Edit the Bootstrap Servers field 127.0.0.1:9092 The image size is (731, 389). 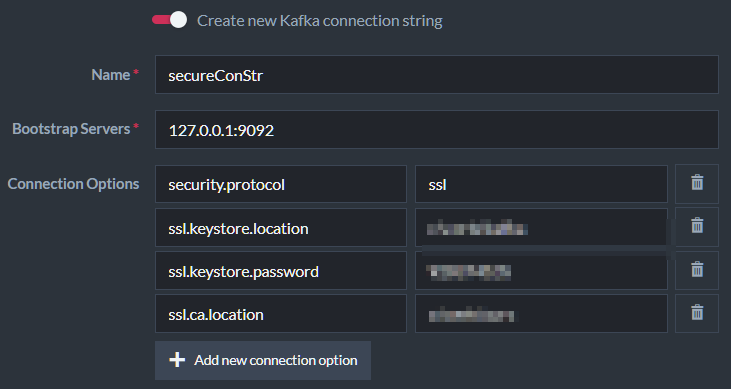(x=437, y=130)
